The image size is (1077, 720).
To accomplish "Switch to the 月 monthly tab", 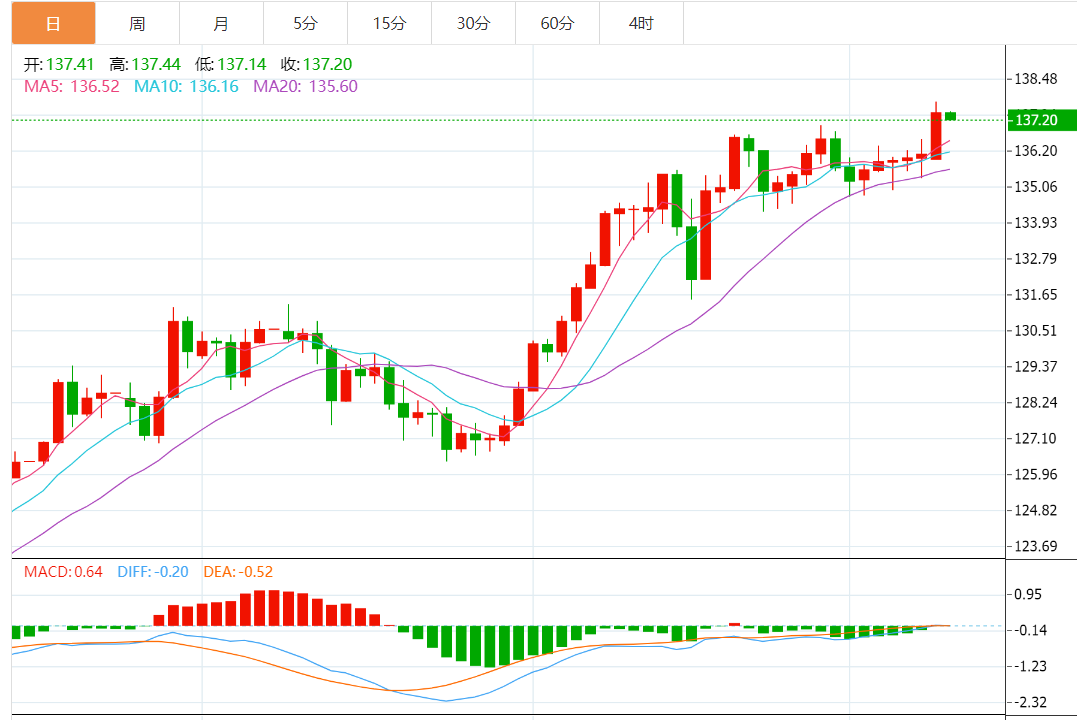I will click(x=221, y=23).
